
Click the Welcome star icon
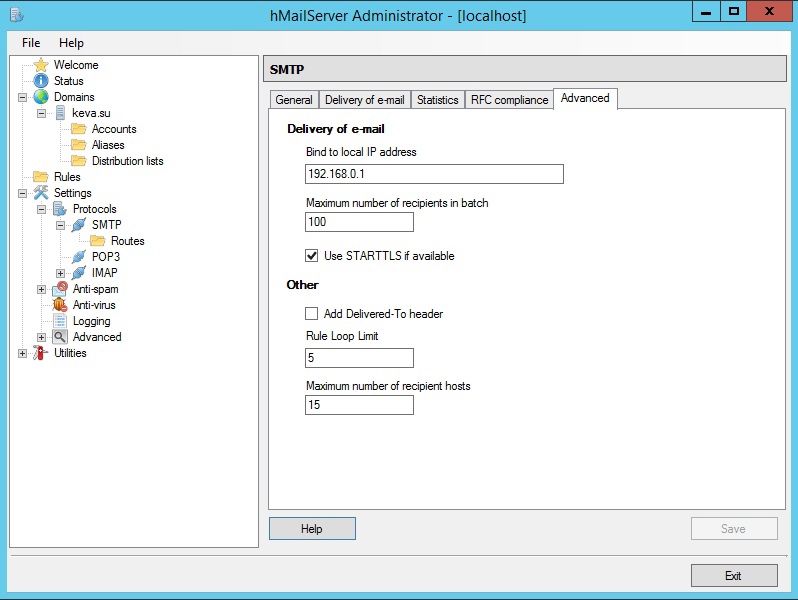coord(41,65)
